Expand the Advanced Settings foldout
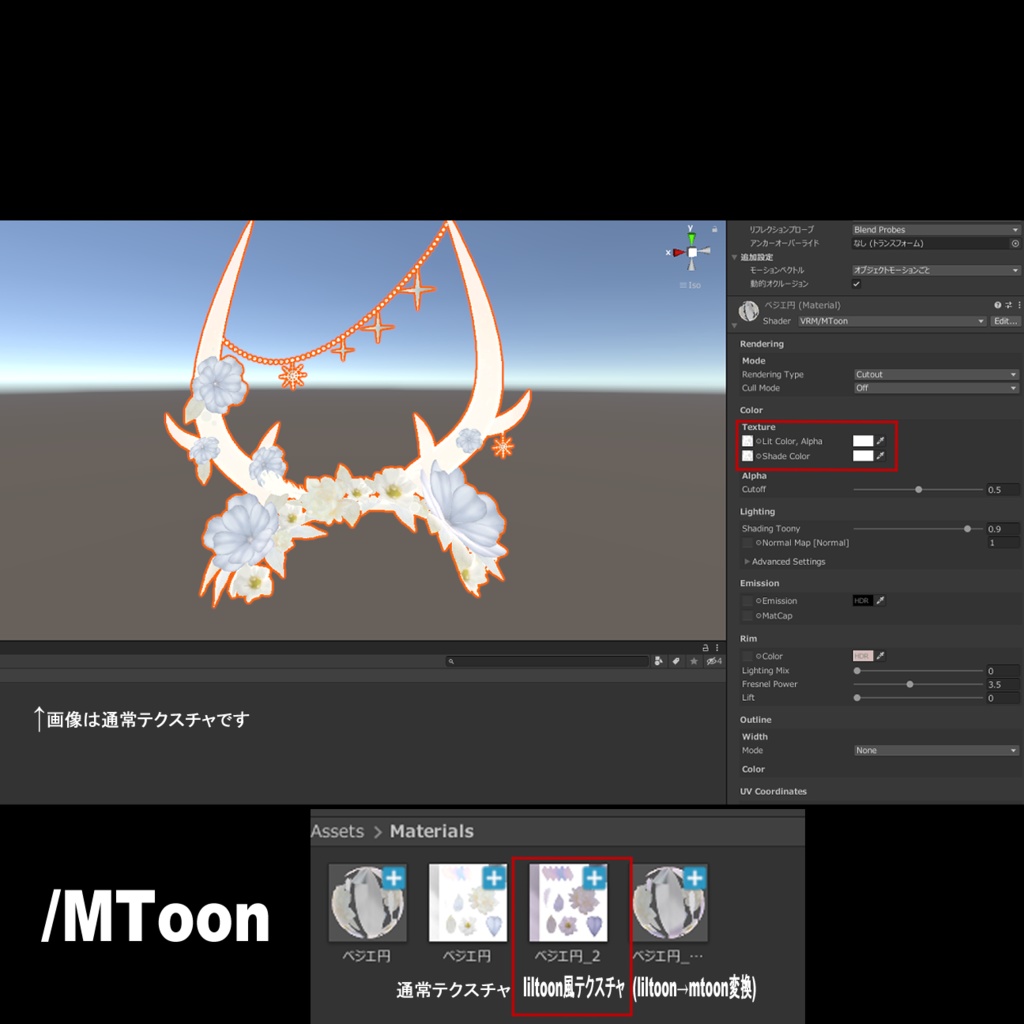The image size is (1024, 1024). (747, 562)
